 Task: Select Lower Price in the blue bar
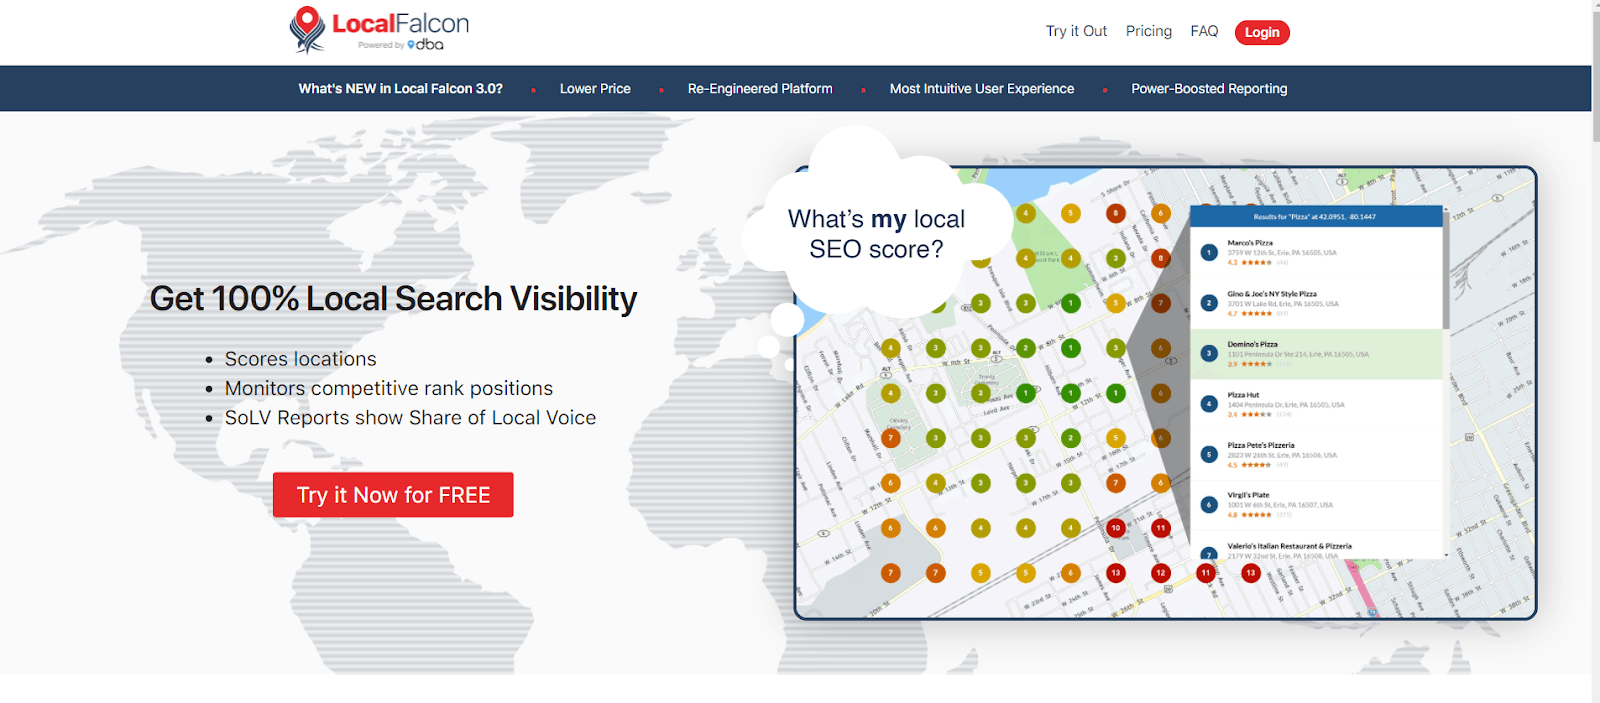coord(595,89)
